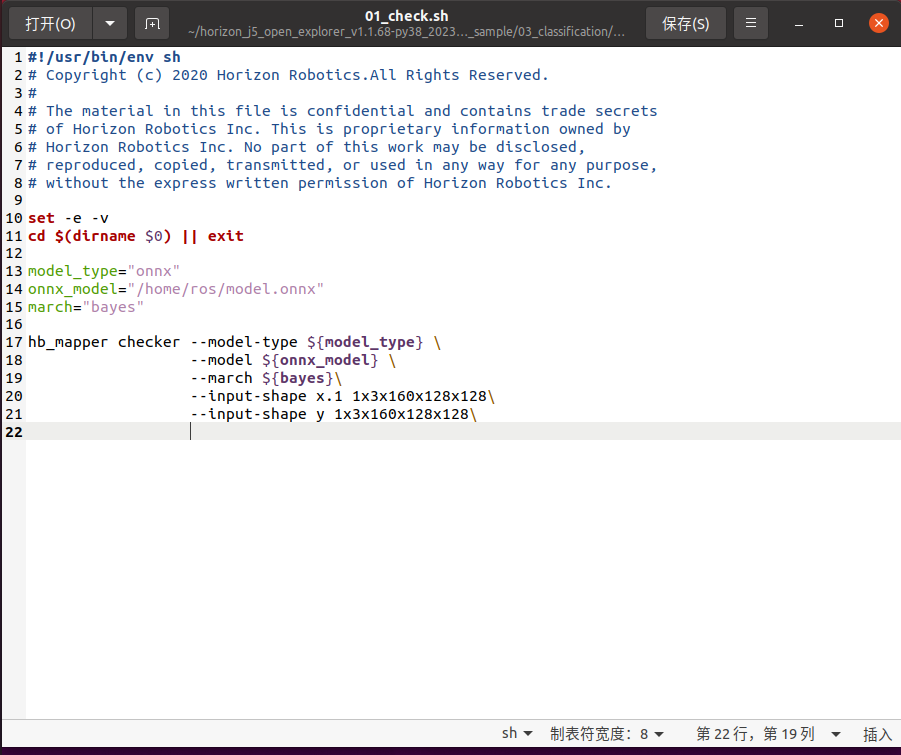Click the Save (保存) button
901x755 pixels.
click(x=686, y=24)
